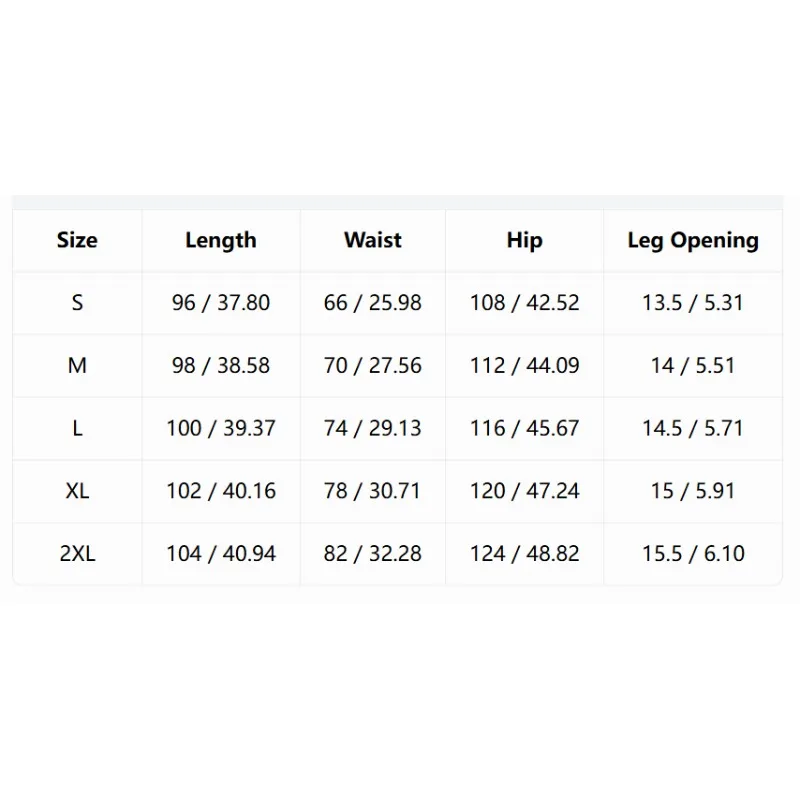Click the 102 / 40.16 length cell
800x800 pixels.
coord(221,491)
